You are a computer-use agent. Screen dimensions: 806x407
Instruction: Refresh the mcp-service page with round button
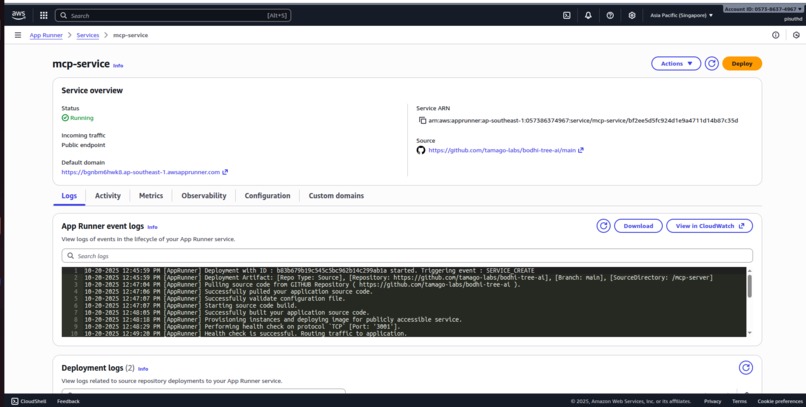[711, 64]
